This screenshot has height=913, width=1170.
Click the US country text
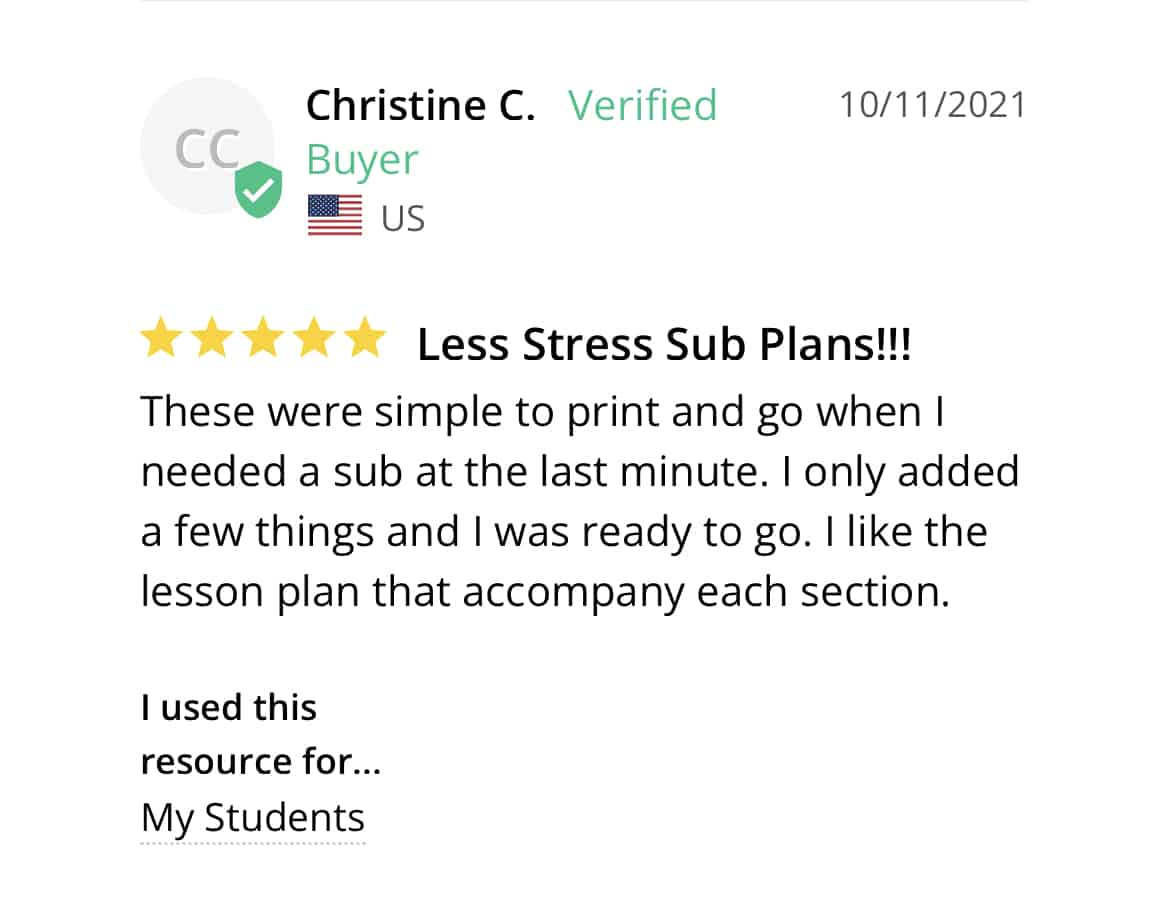[x=403, y=219]
